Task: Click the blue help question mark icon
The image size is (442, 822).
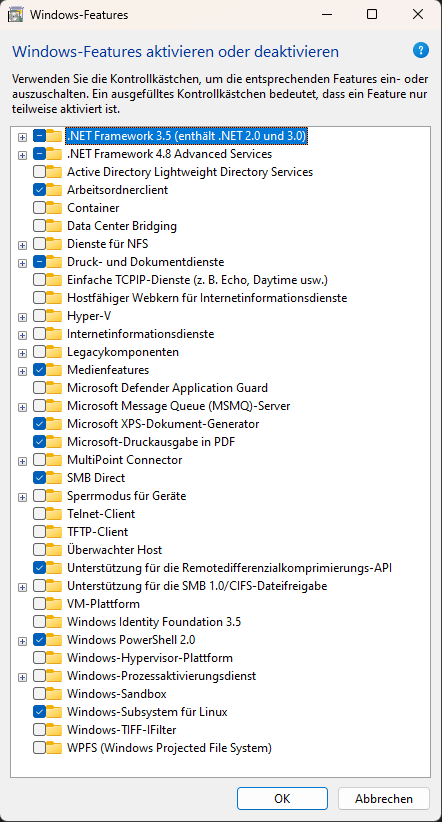Action: click(x=421, y=51)
